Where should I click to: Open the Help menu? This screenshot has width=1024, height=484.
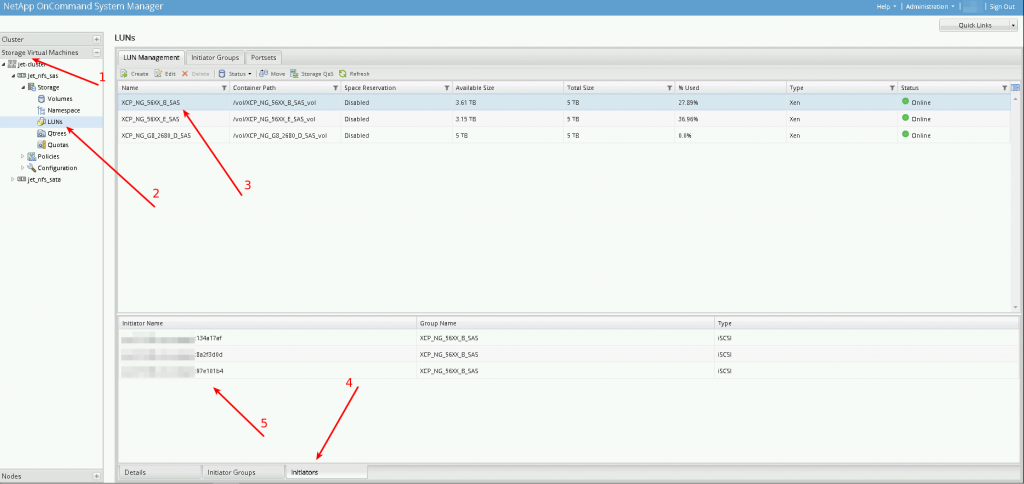(x=886, y=7)
